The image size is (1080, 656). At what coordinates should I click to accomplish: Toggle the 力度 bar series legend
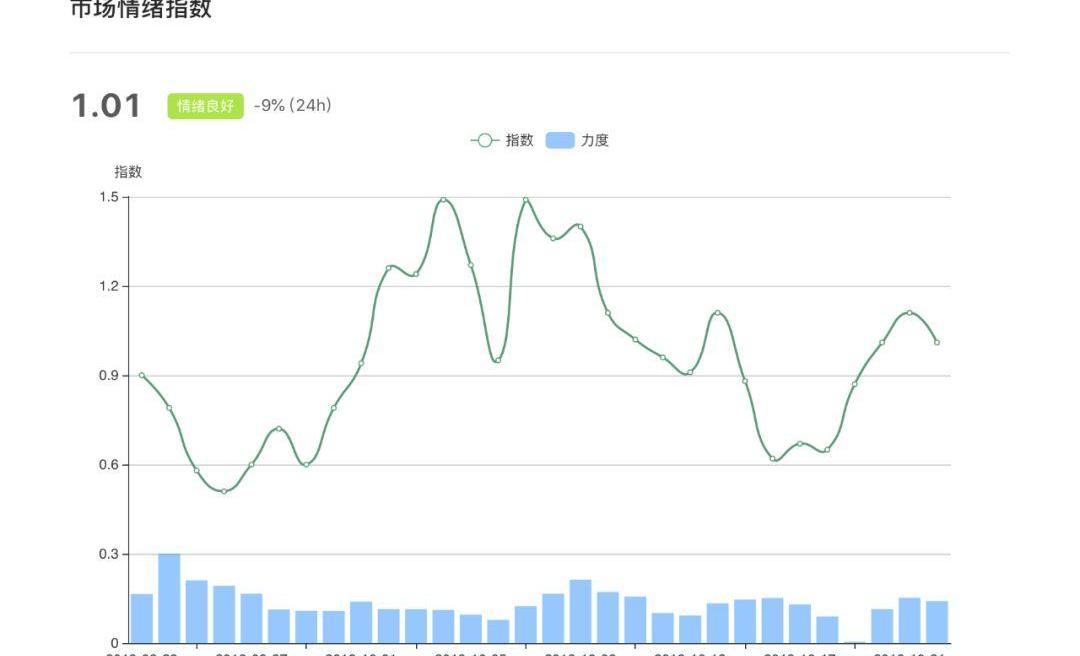(x=594, y=141)
